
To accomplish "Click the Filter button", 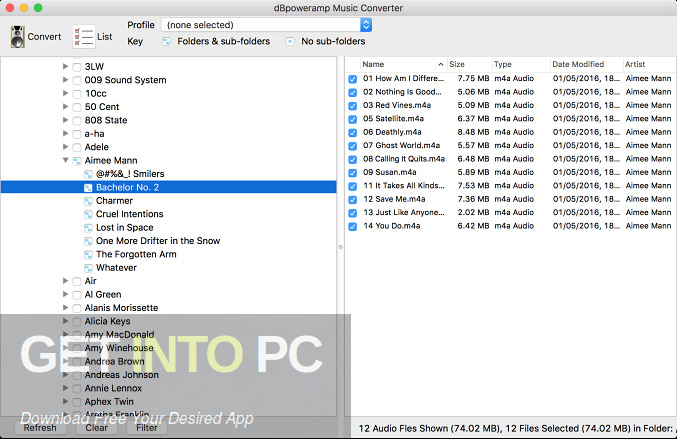I will coord(147,428).
